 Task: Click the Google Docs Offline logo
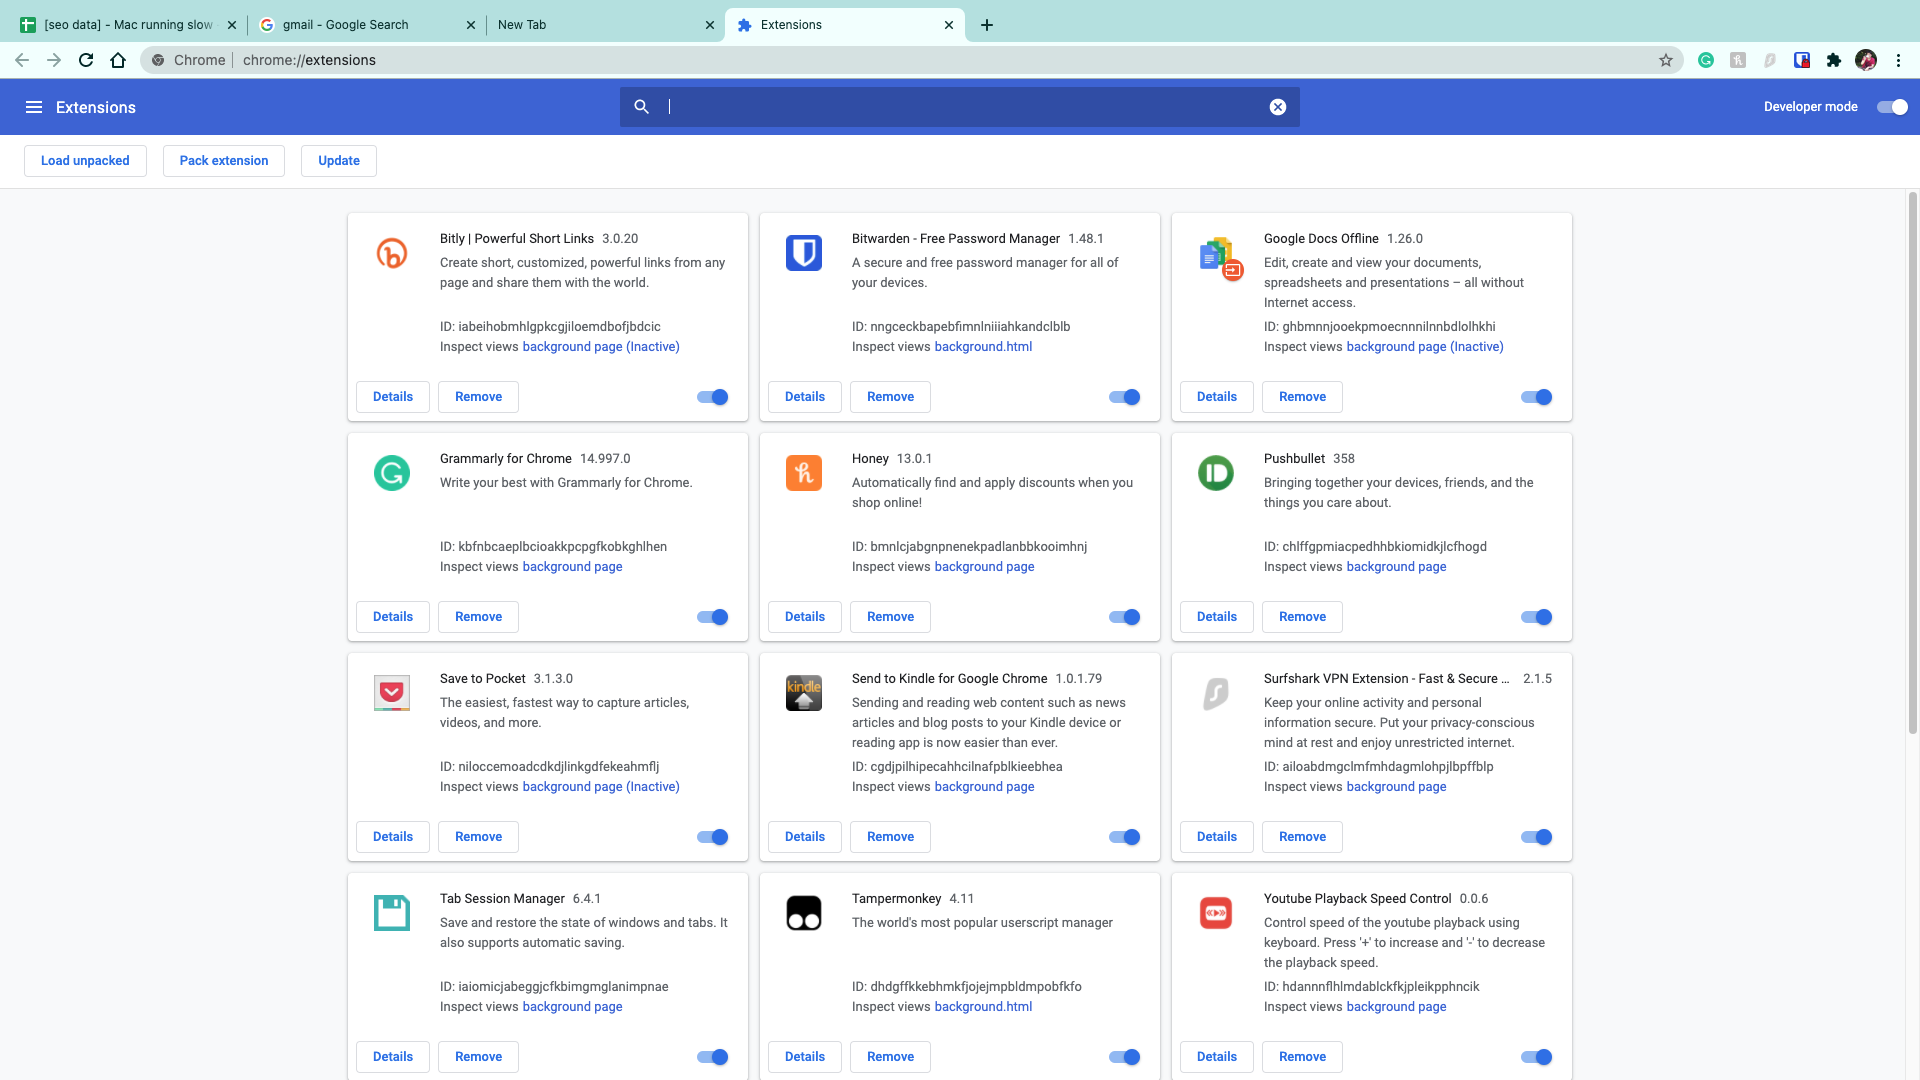[x=1220, y=257]
